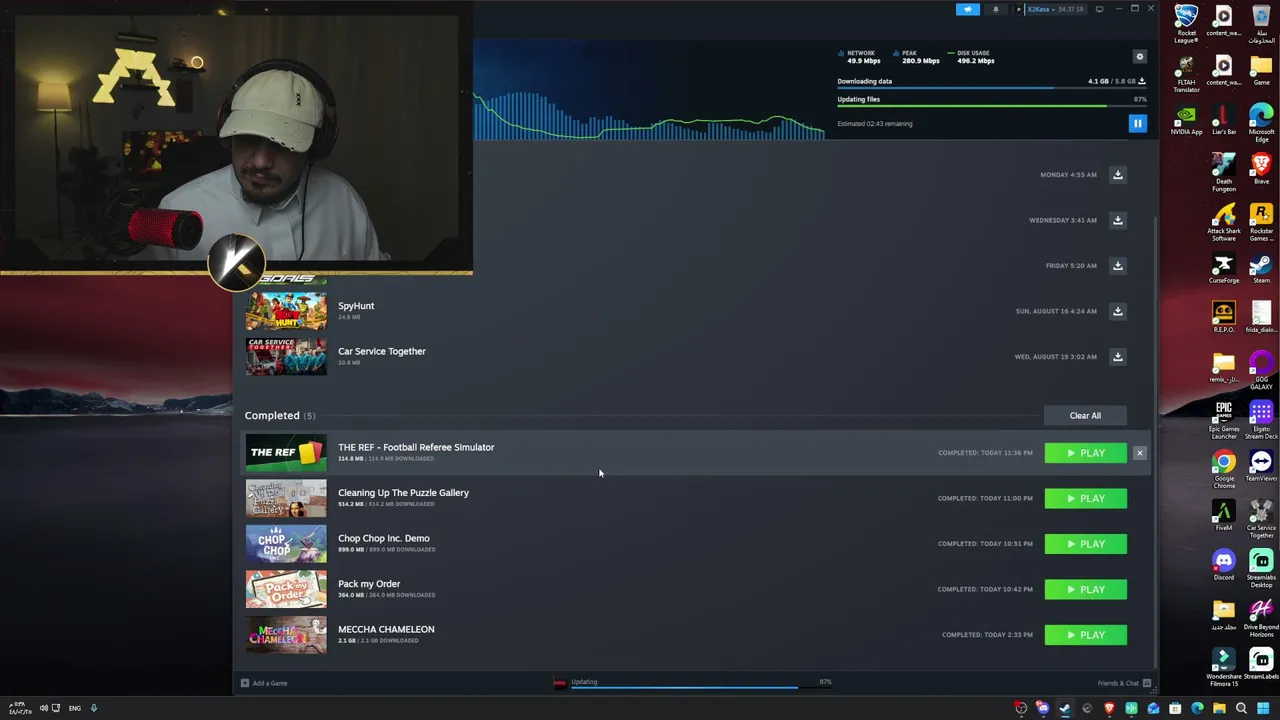The height and width of the screenshot is (720, 1280).
Task: Play THE REF - Football Referee Simulator
Action: (x=1086, y=453)
